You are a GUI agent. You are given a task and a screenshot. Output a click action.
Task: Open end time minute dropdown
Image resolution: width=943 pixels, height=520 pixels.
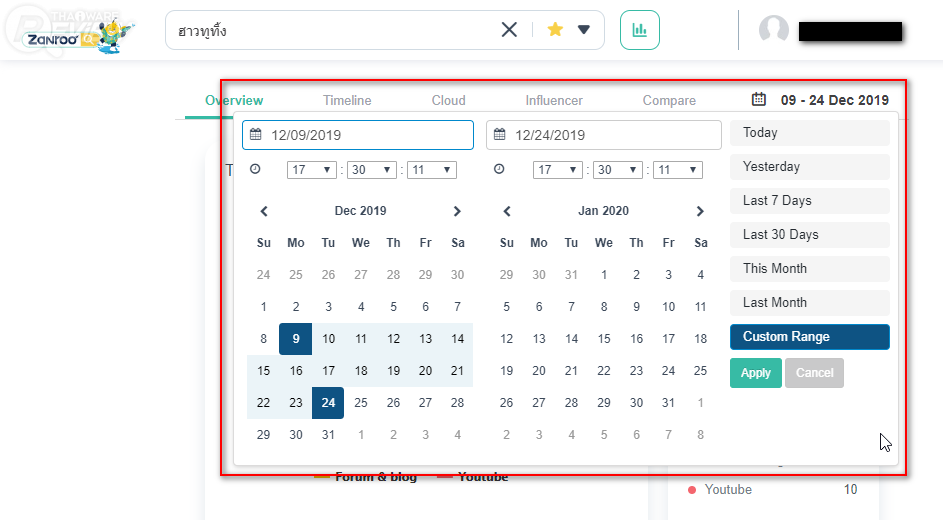click(x=618, y=170)
